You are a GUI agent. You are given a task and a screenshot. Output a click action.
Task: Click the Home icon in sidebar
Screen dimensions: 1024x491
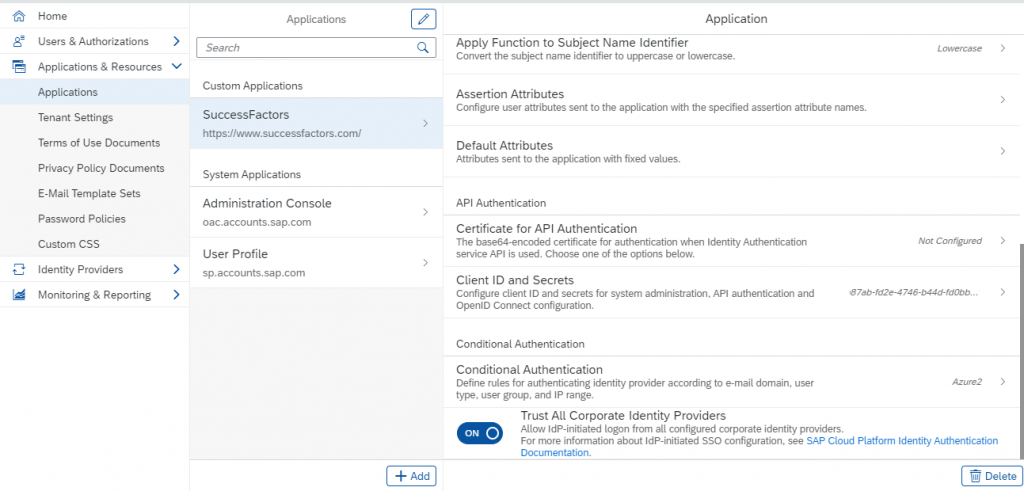coord(19,16)
